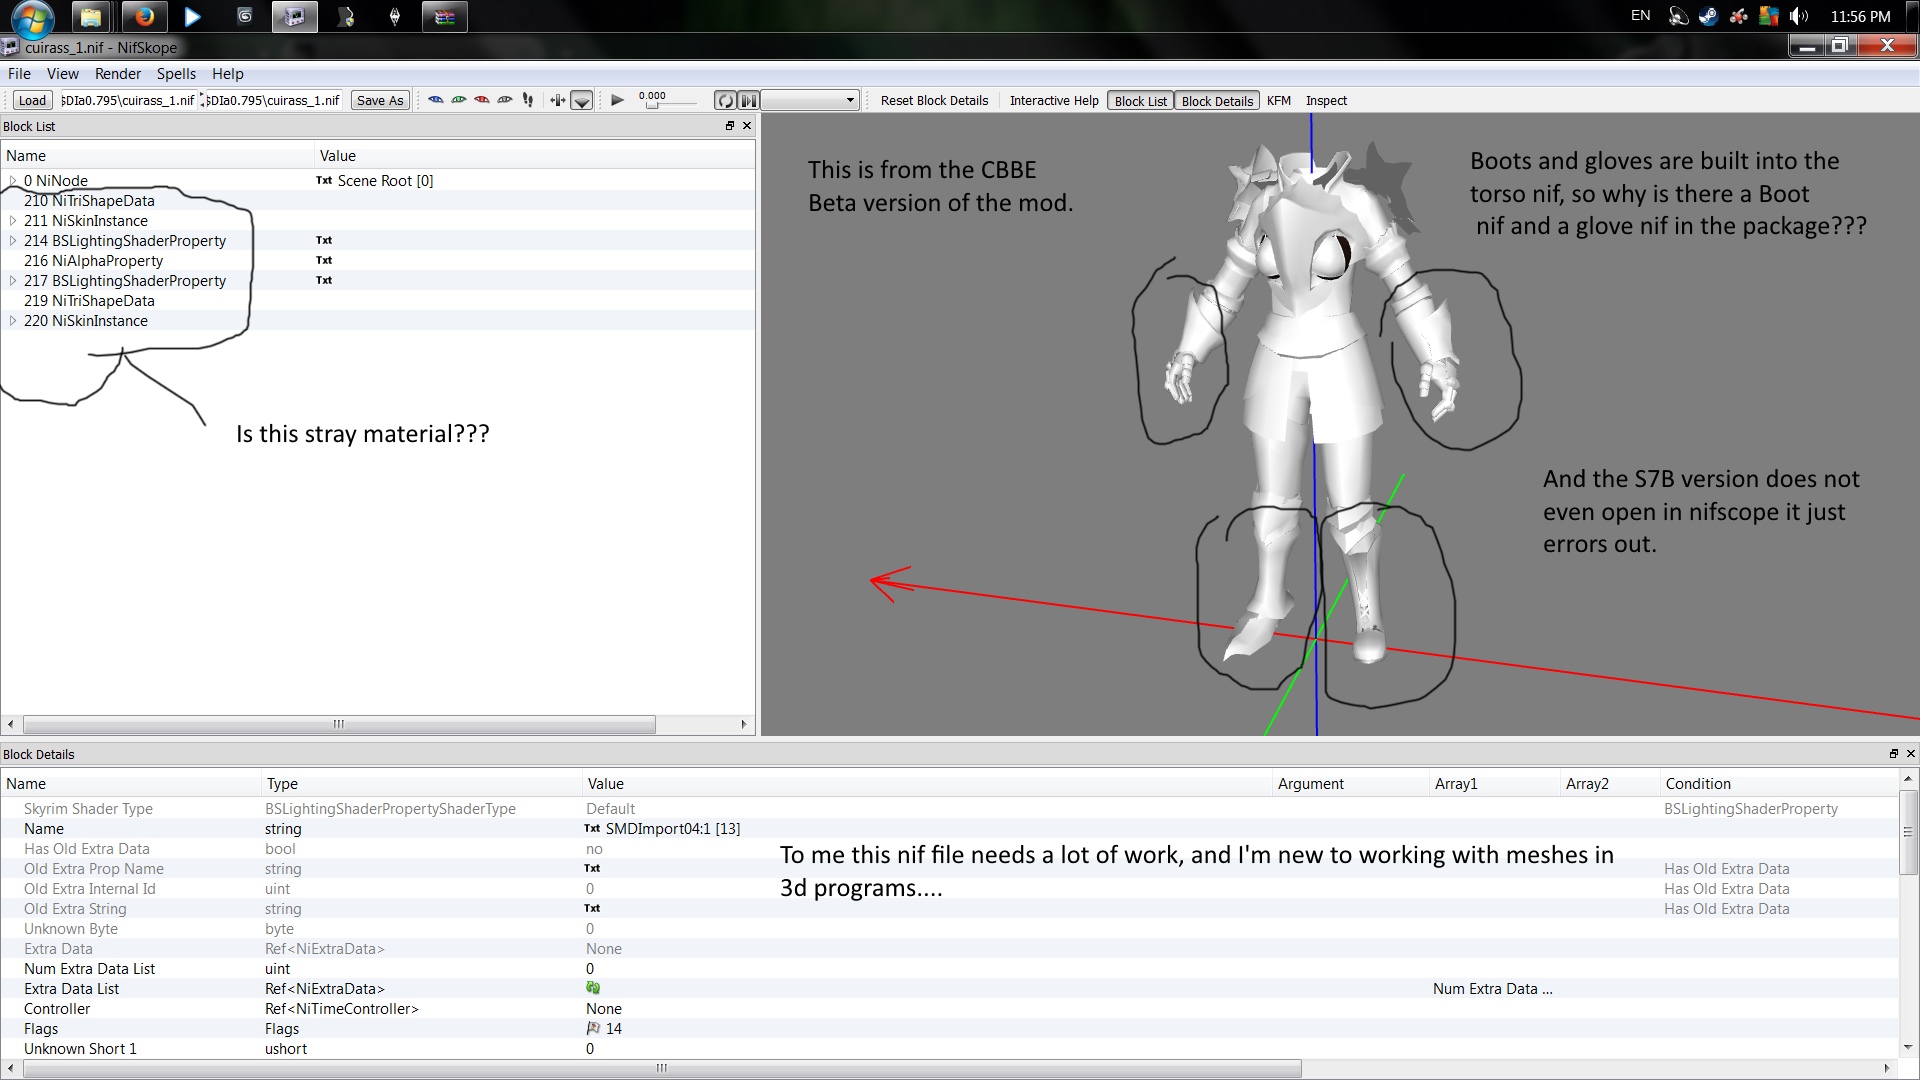The width and height of the screenshot is (1920, 1080).
Task: Select the red eye view icon
Action: point(482,100)
